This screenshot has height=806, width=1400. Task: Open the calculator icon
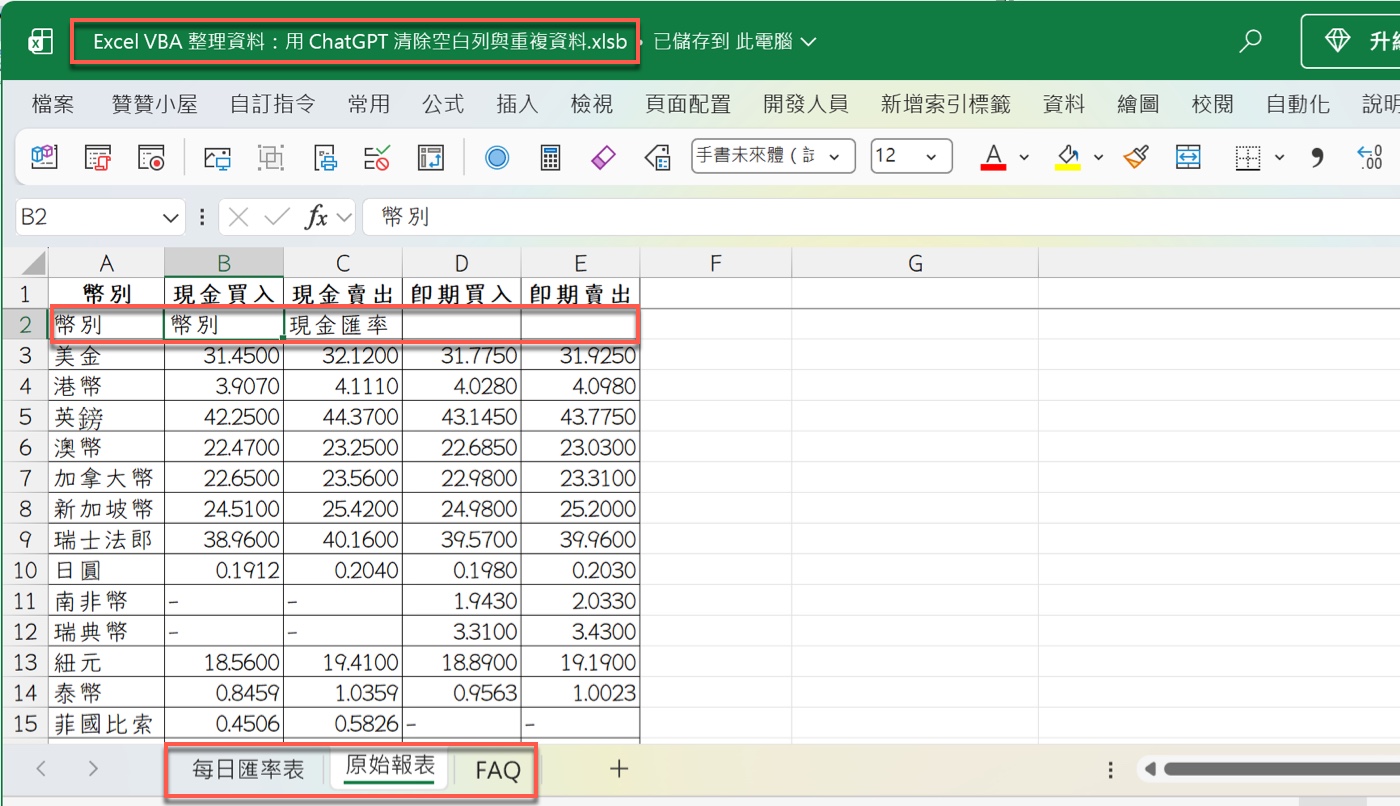pyautogui.click(x=550, y=157)
